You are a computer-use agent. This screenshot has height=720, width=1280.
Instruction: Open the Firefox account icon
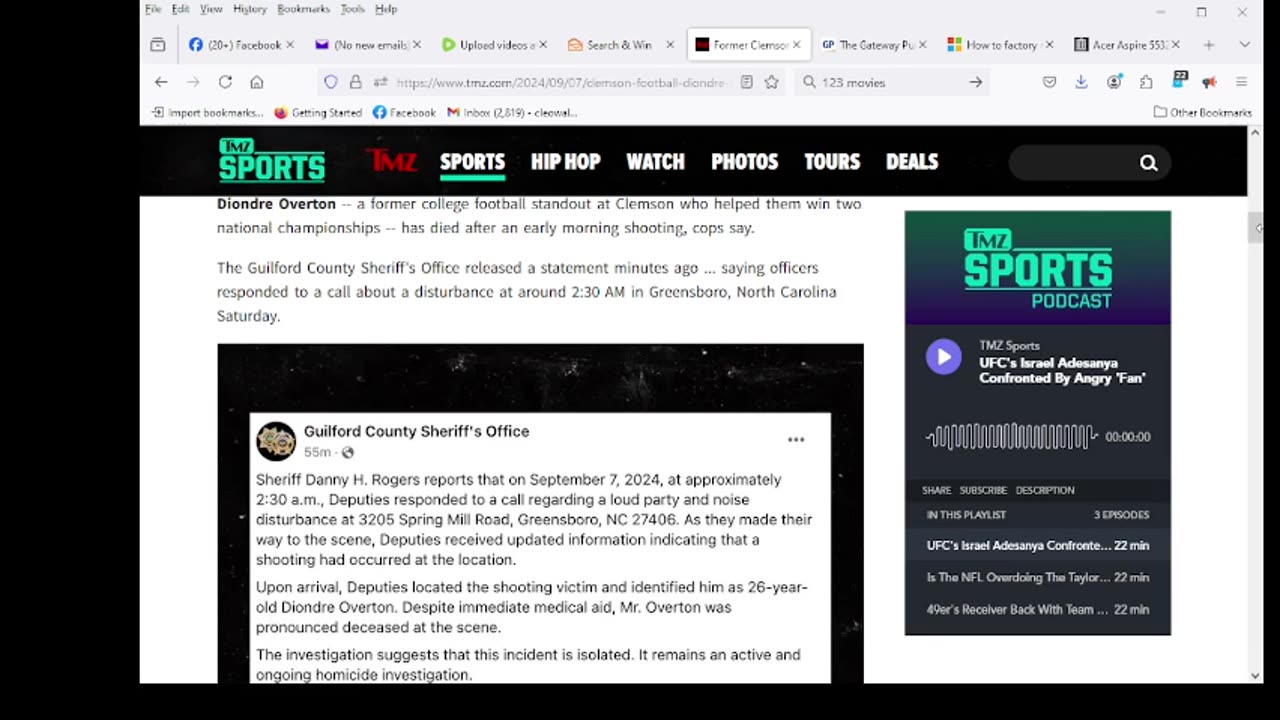click(x=1115, y=82)
